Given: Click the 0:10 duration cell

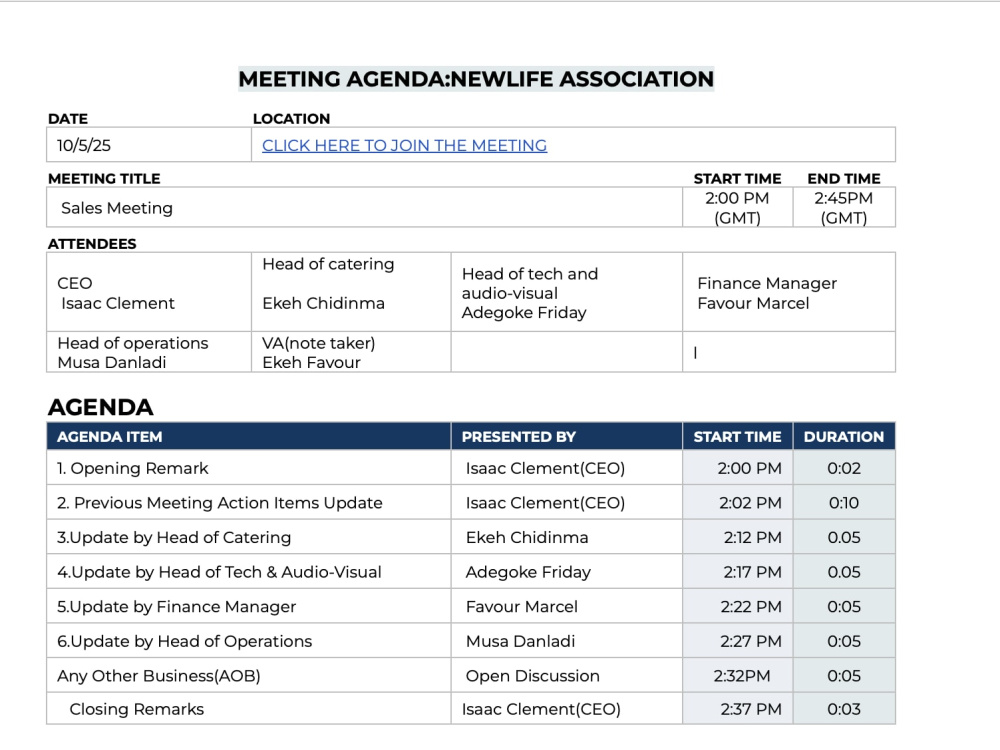Looking at the screenshot, I should (x=844, y=503).
